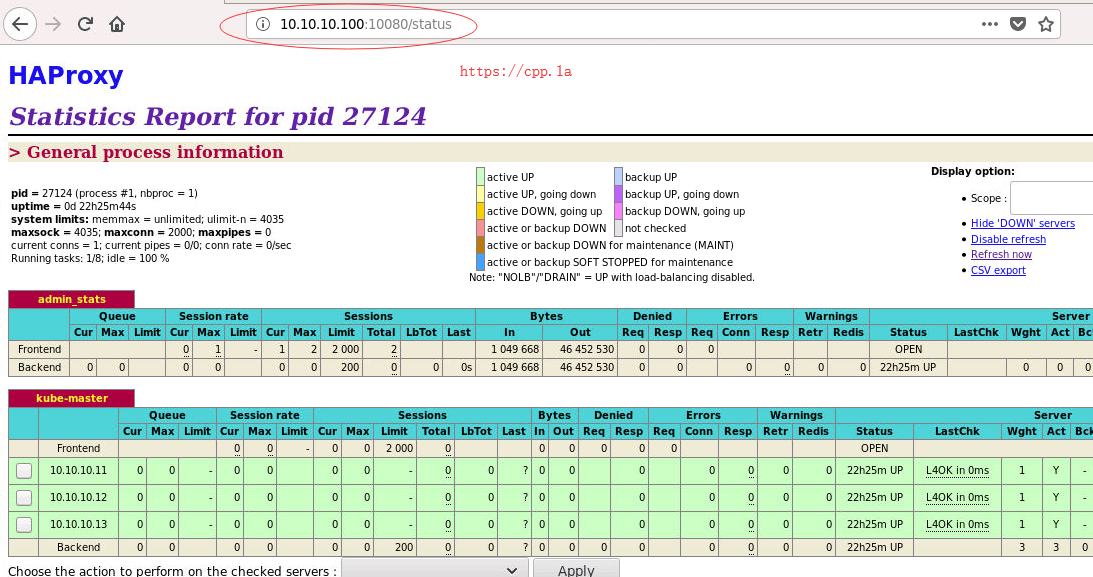Check the box for server 10.10.10.11
Viewport: 1093px width, 577px height.
24,471
